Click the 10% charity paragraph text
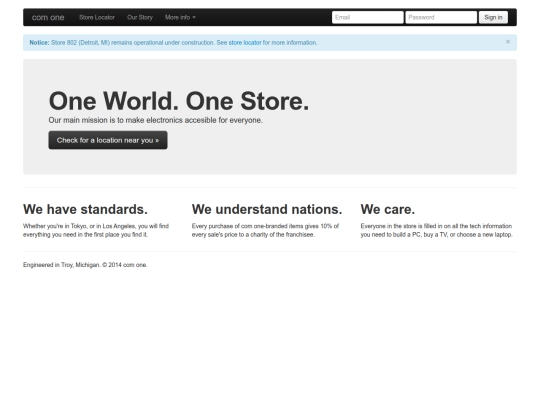The image size is (540, 405). (265, 230)
